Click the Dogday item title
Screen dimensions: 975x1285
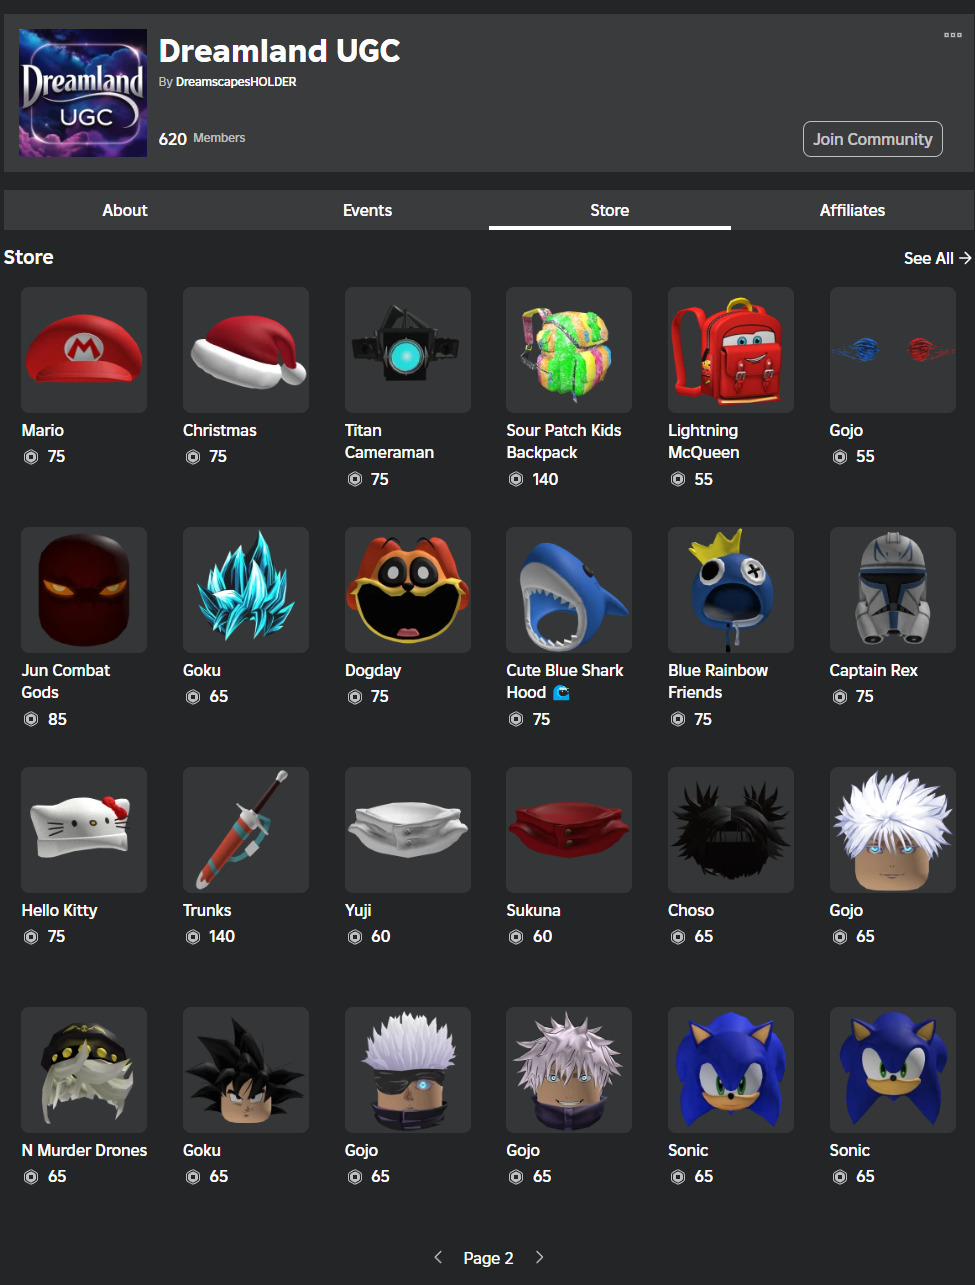pos(373,670)
